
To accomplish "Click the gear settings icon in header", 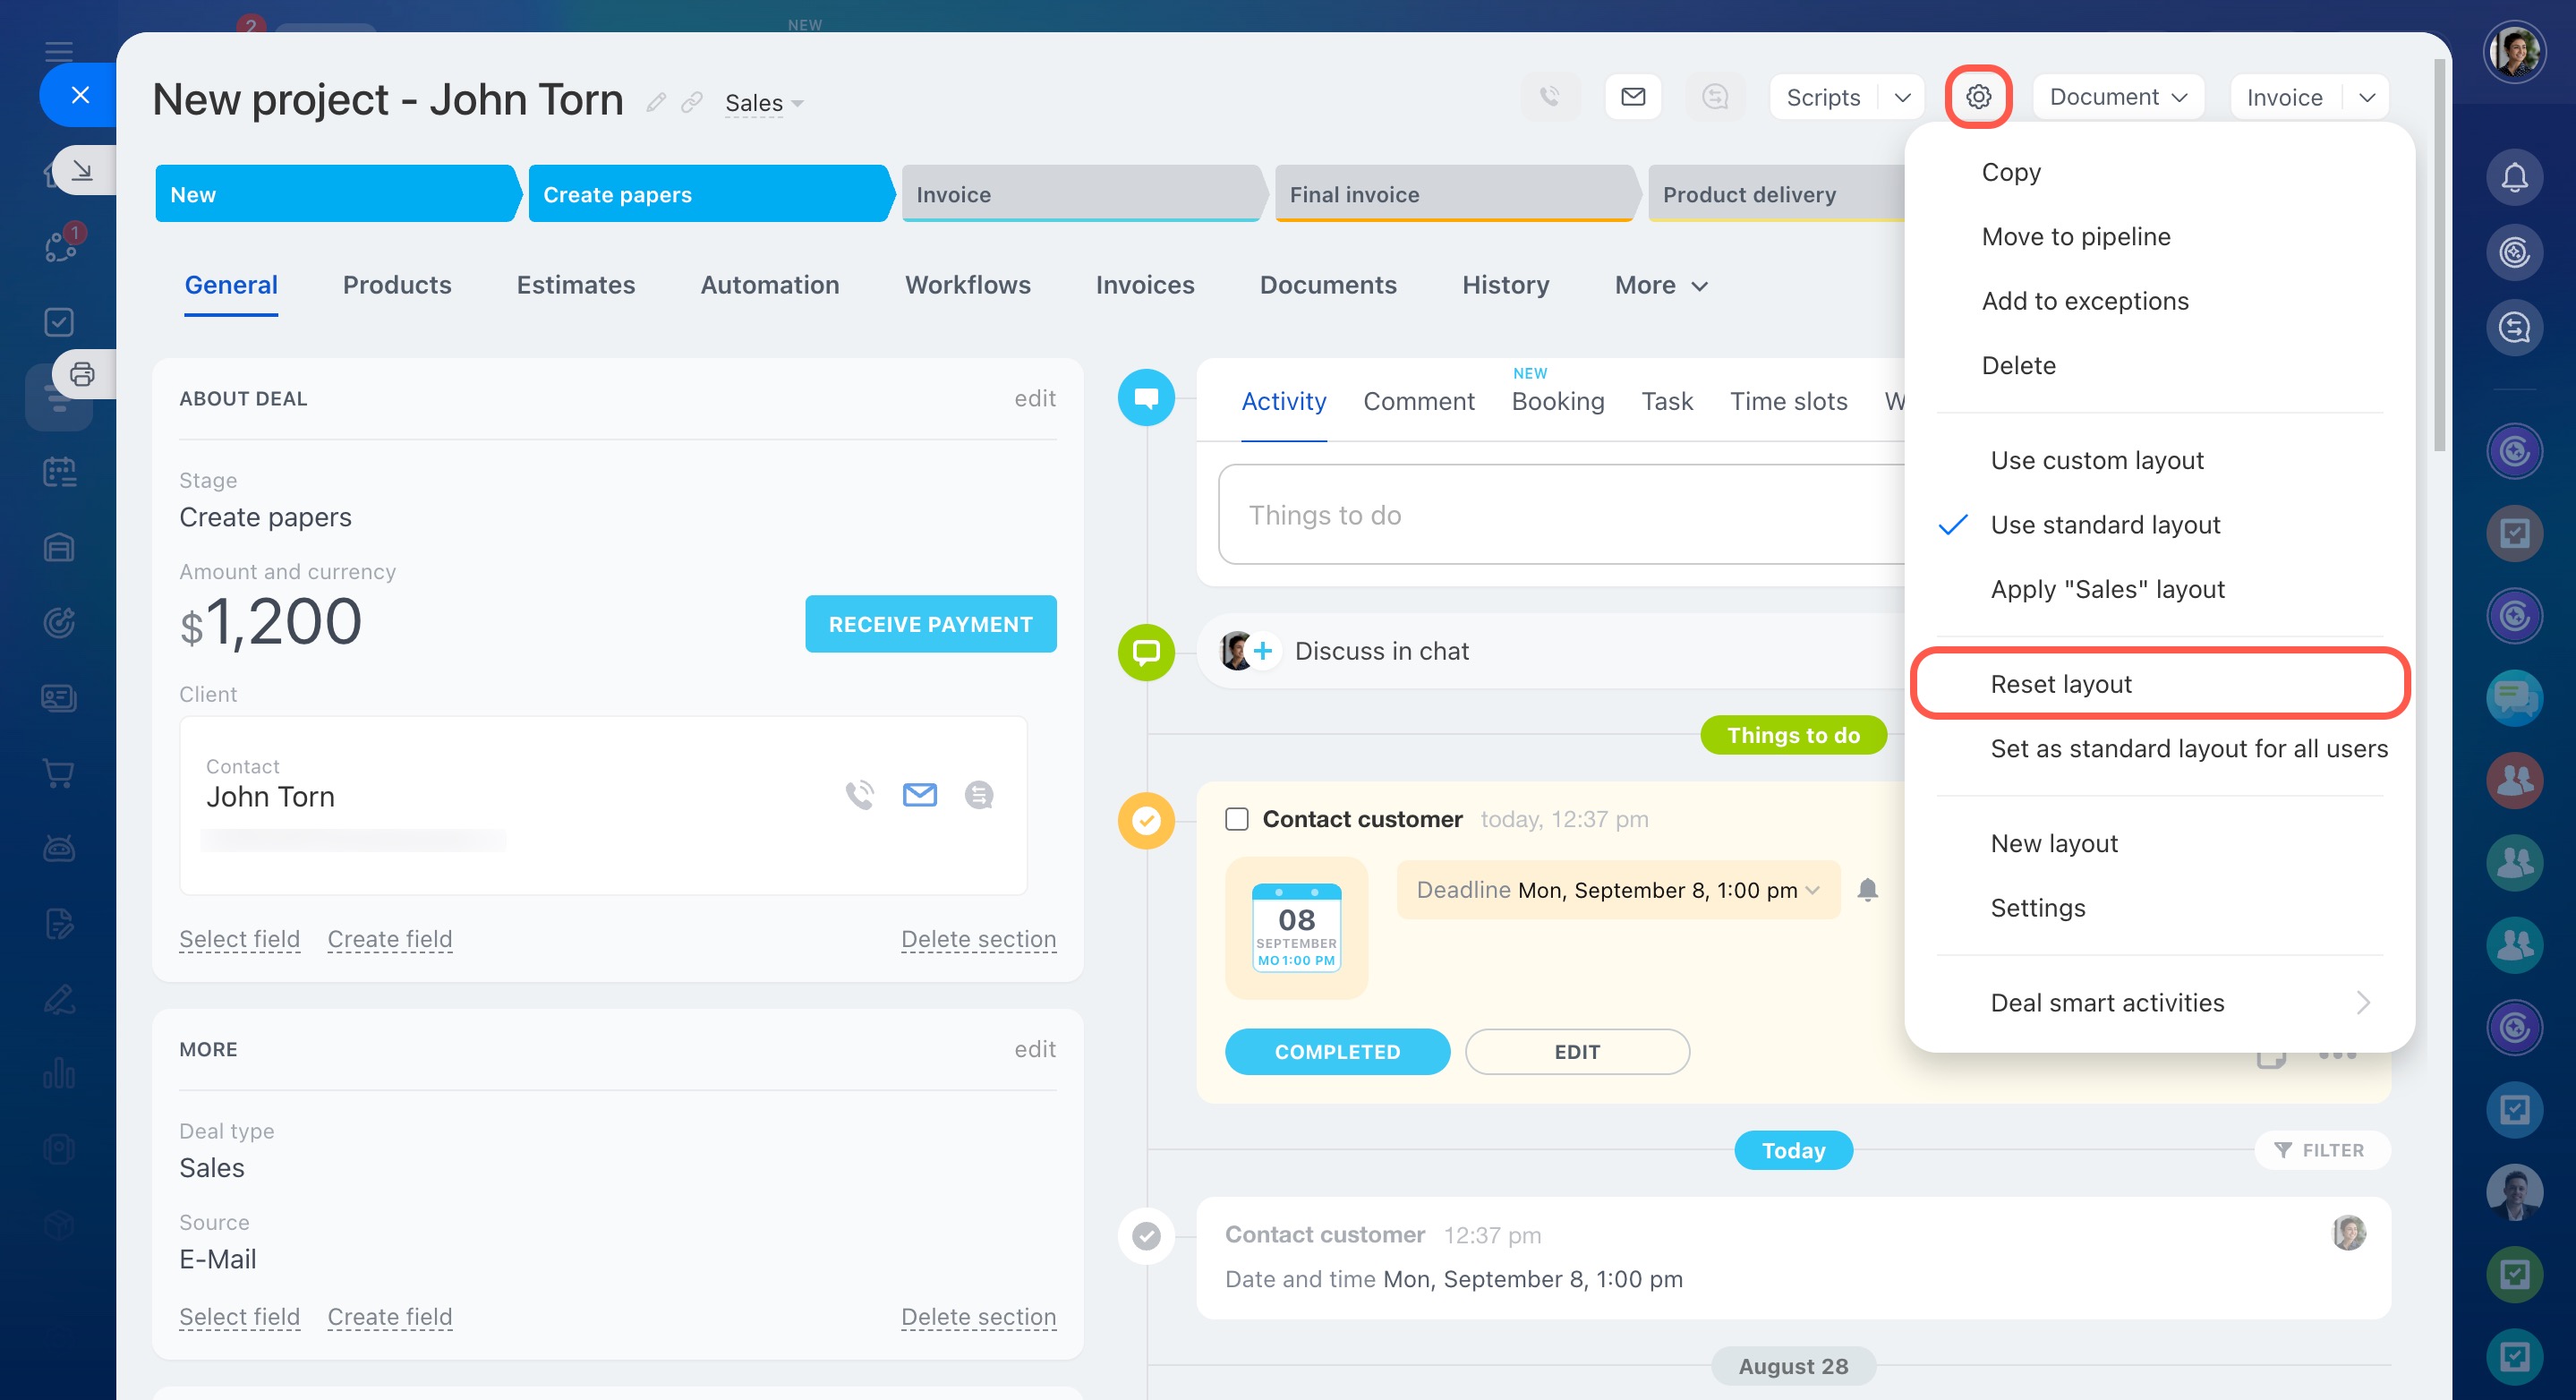I will (x=1978, y=97).
